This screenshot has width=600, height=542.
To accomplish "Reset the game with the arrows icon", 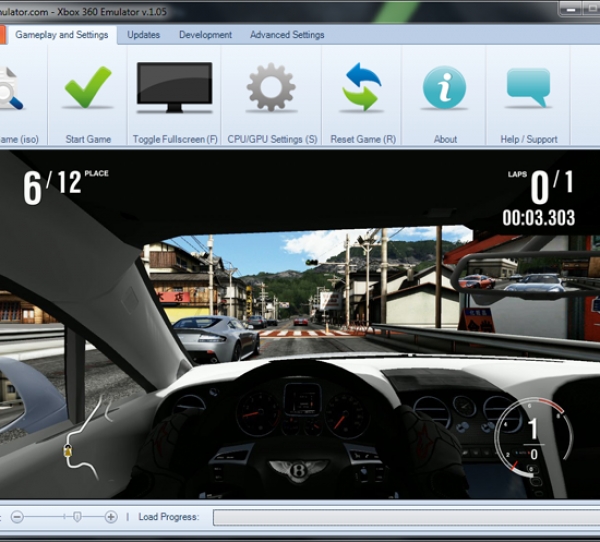I will point(362,87).
